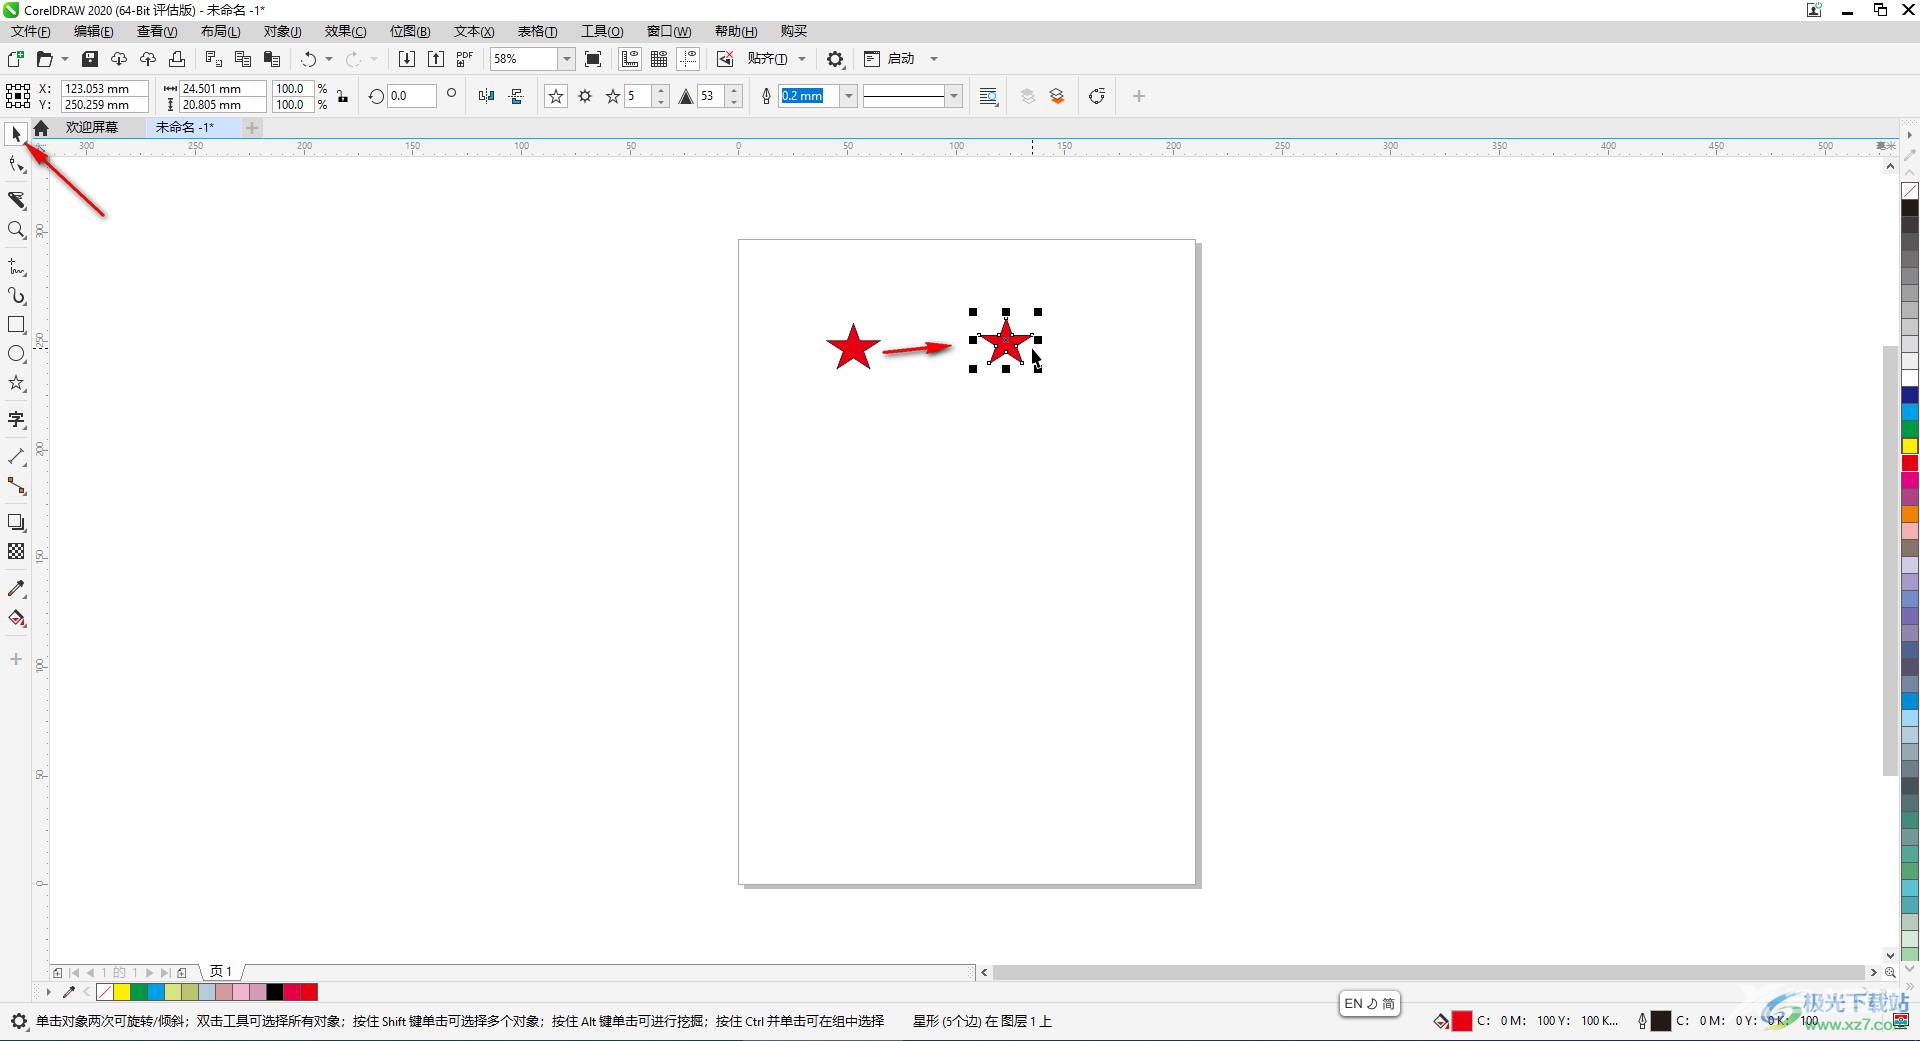Image resolution: width=1920 pixels, height=1041 pixels.
Task: Open the Snap To dropdown arrow
Action: [x=802, y=59]
